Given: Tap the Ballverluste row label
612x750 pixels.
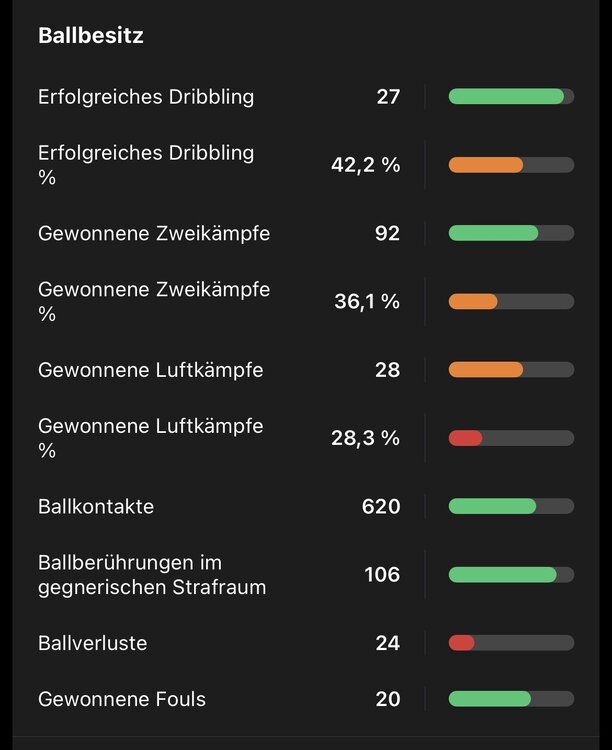Looking at the screenshot, I should pos(92,643).
